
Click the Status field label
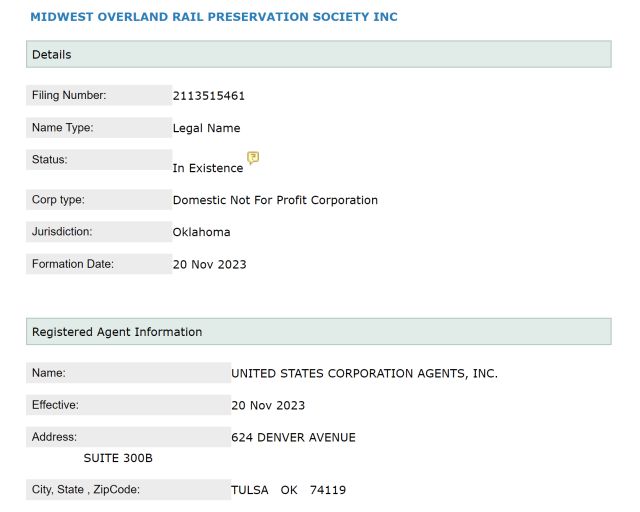pyautogui.click(x=50, y=160)
